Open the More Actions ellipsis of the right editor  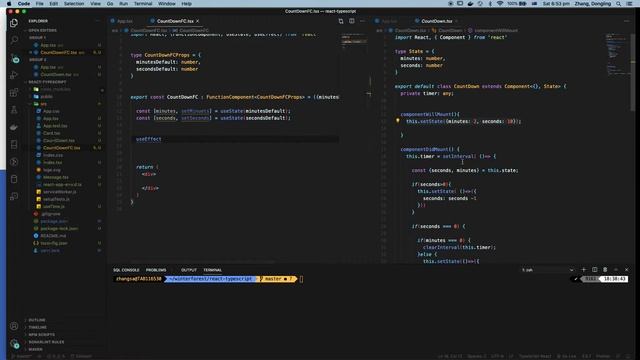tap(627, 21)
